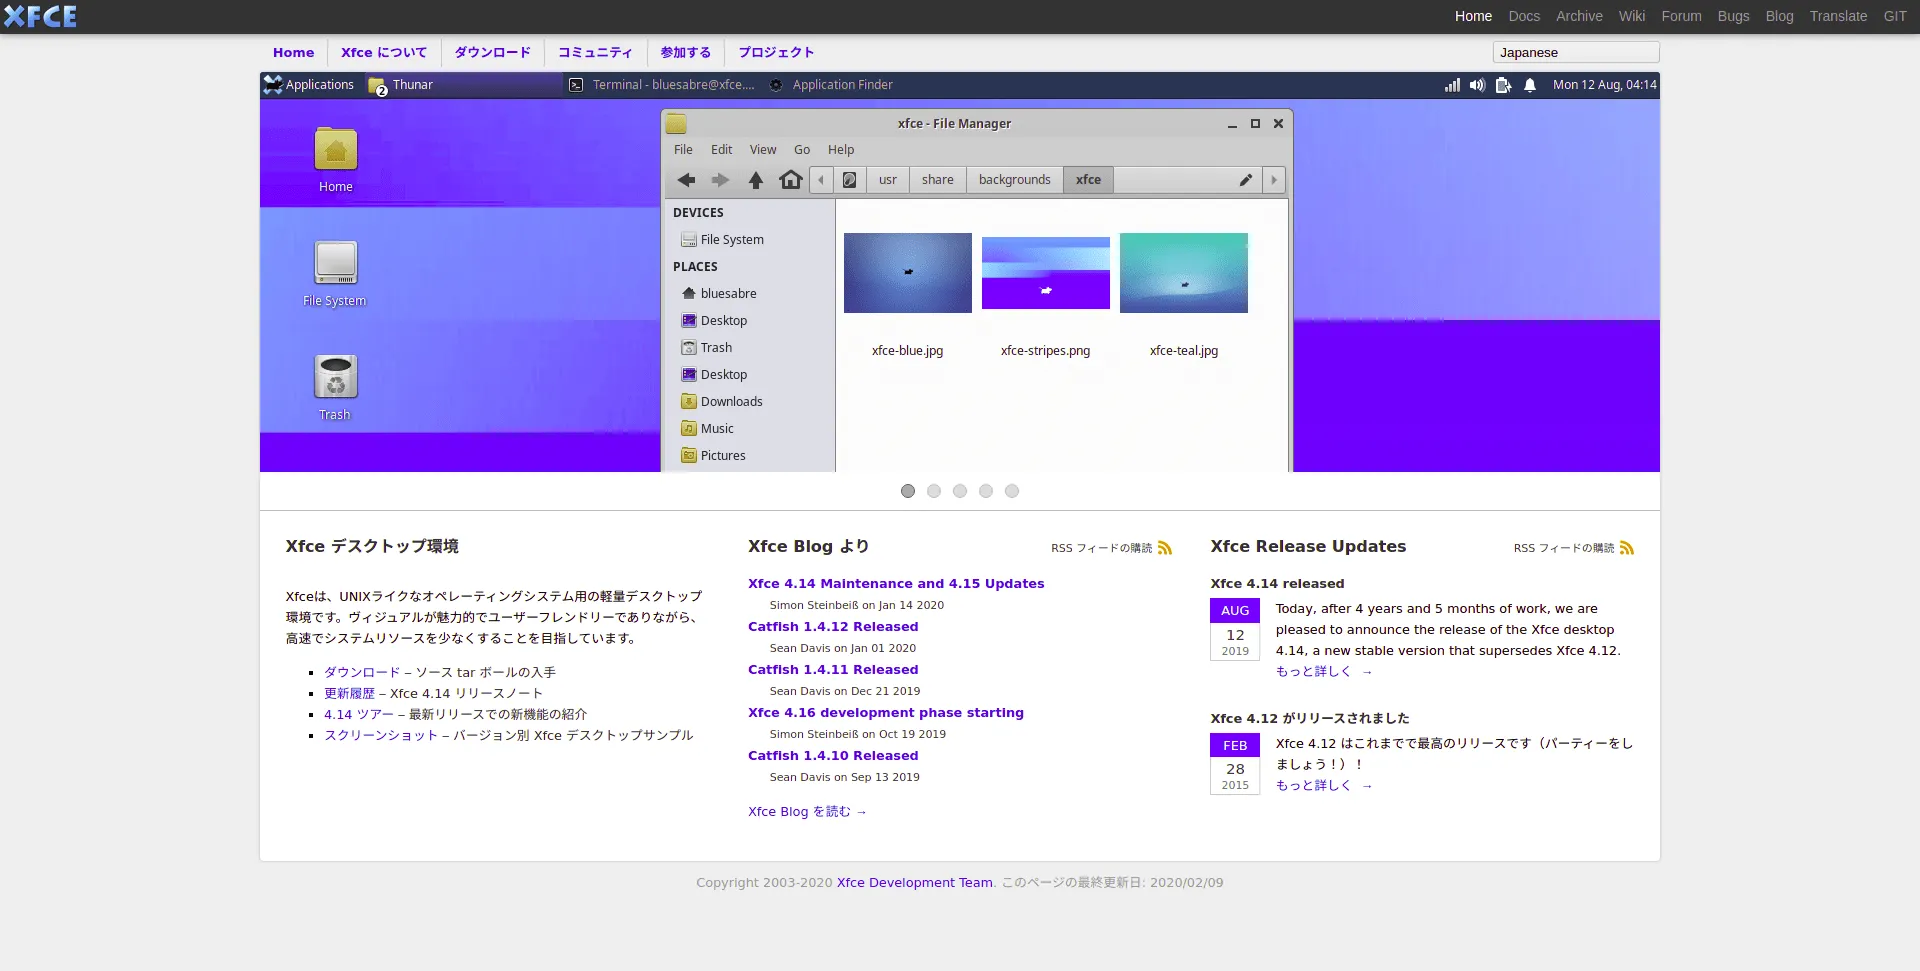The height and width of the screenshot is (971, 1920).
Task: Click the RSS icon beside Xfce Blog
Action: [1165, 548]
